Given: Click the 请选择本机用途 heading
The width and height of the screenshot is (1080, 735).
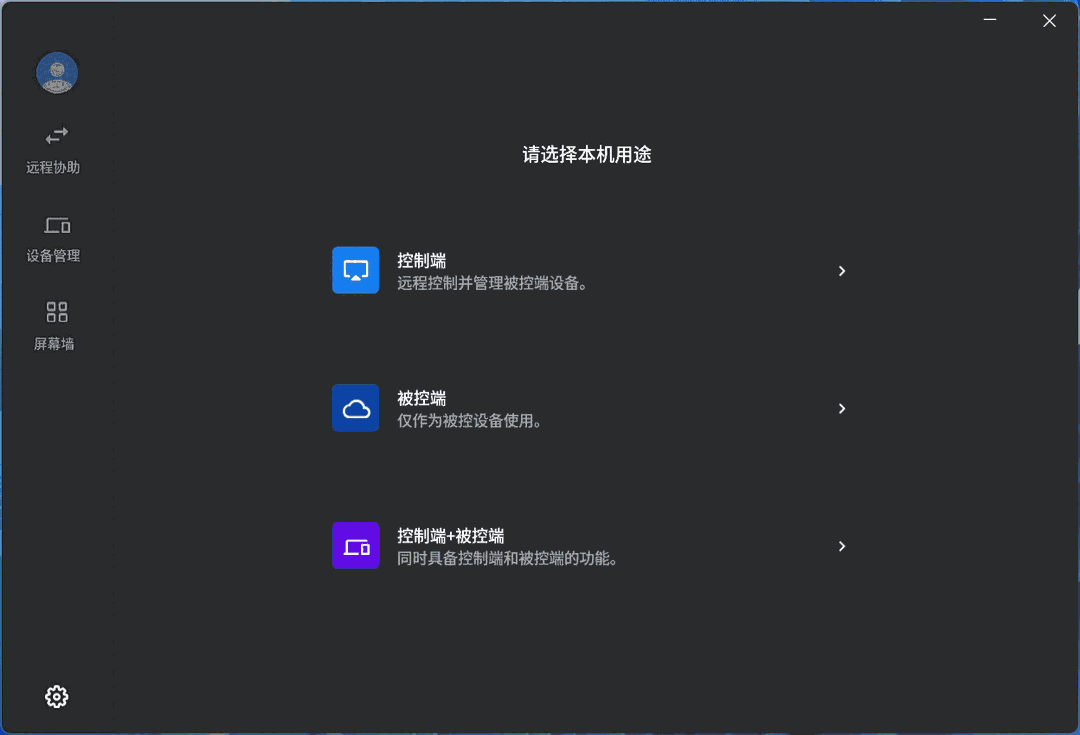Looking at the screenshot, I should 587,155.
